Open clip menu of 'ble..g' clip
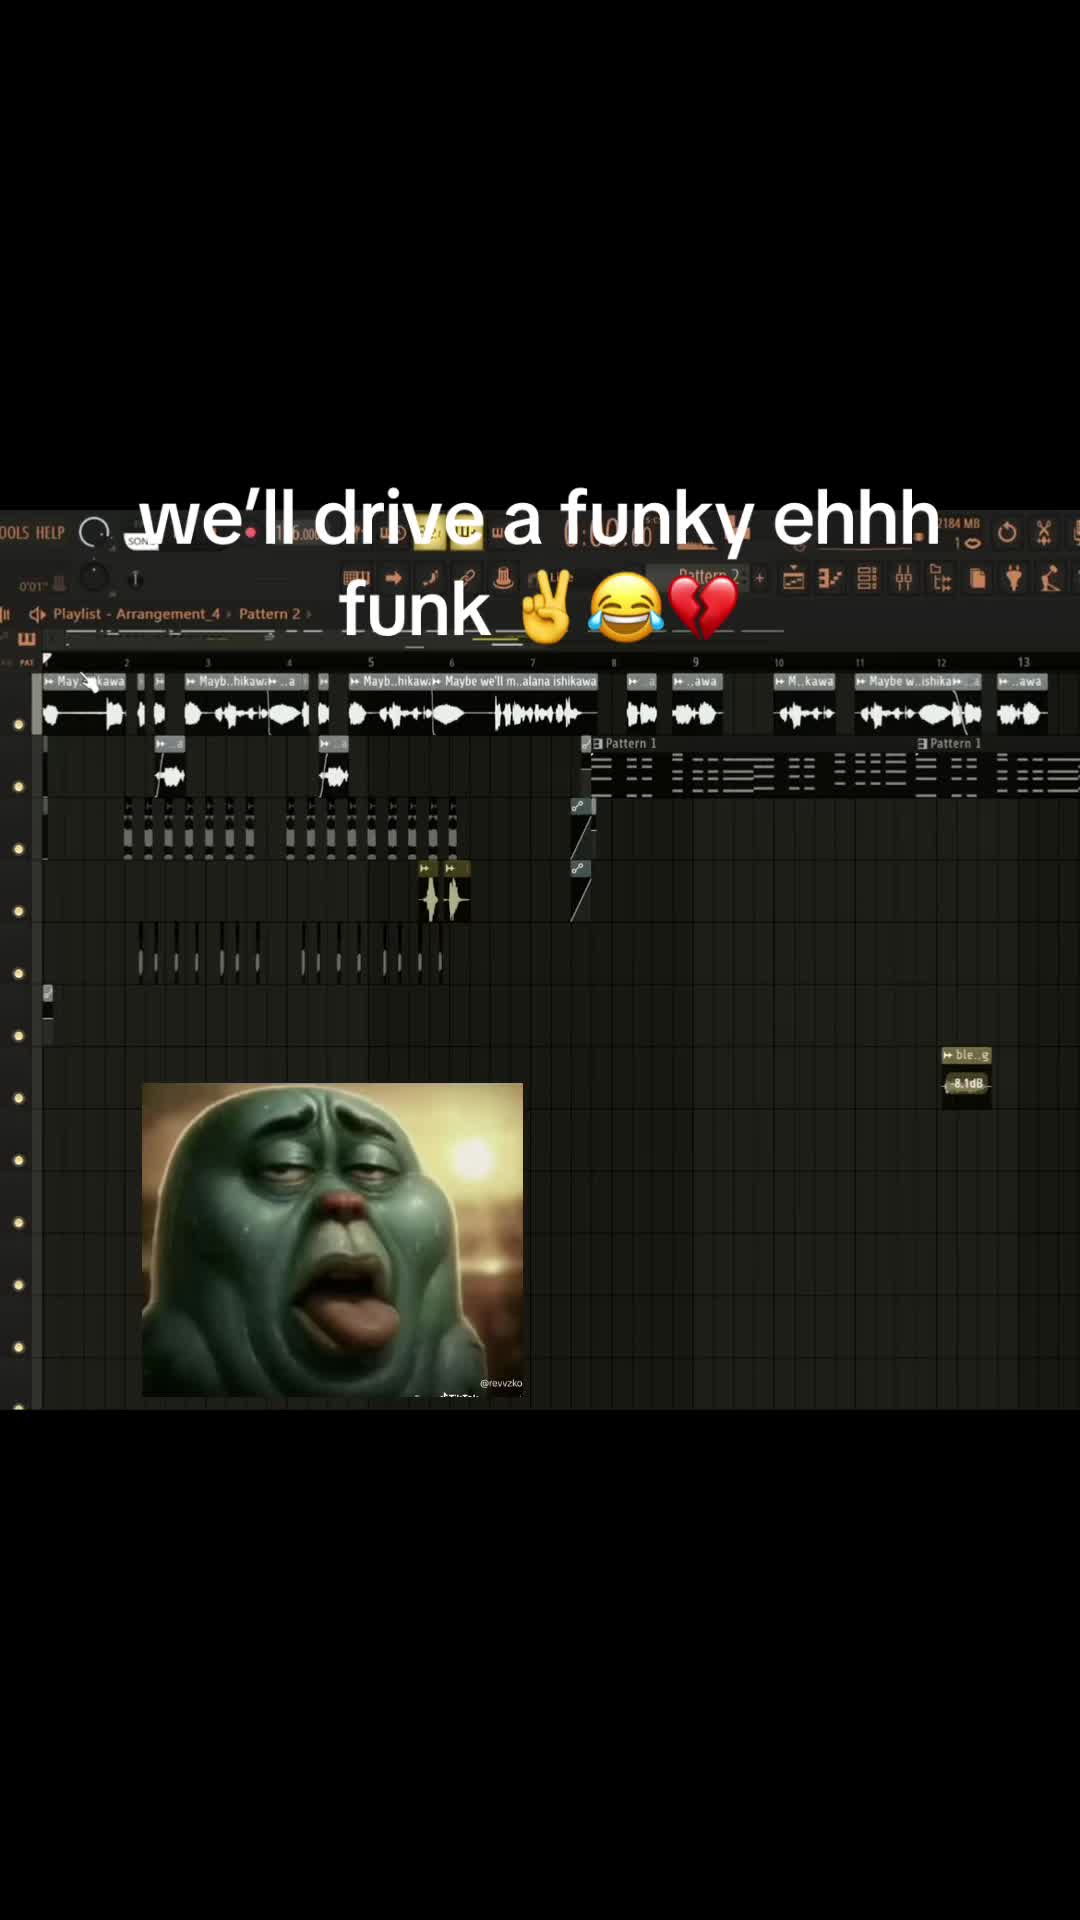 pyautogui.click(x=948, y=1055)
